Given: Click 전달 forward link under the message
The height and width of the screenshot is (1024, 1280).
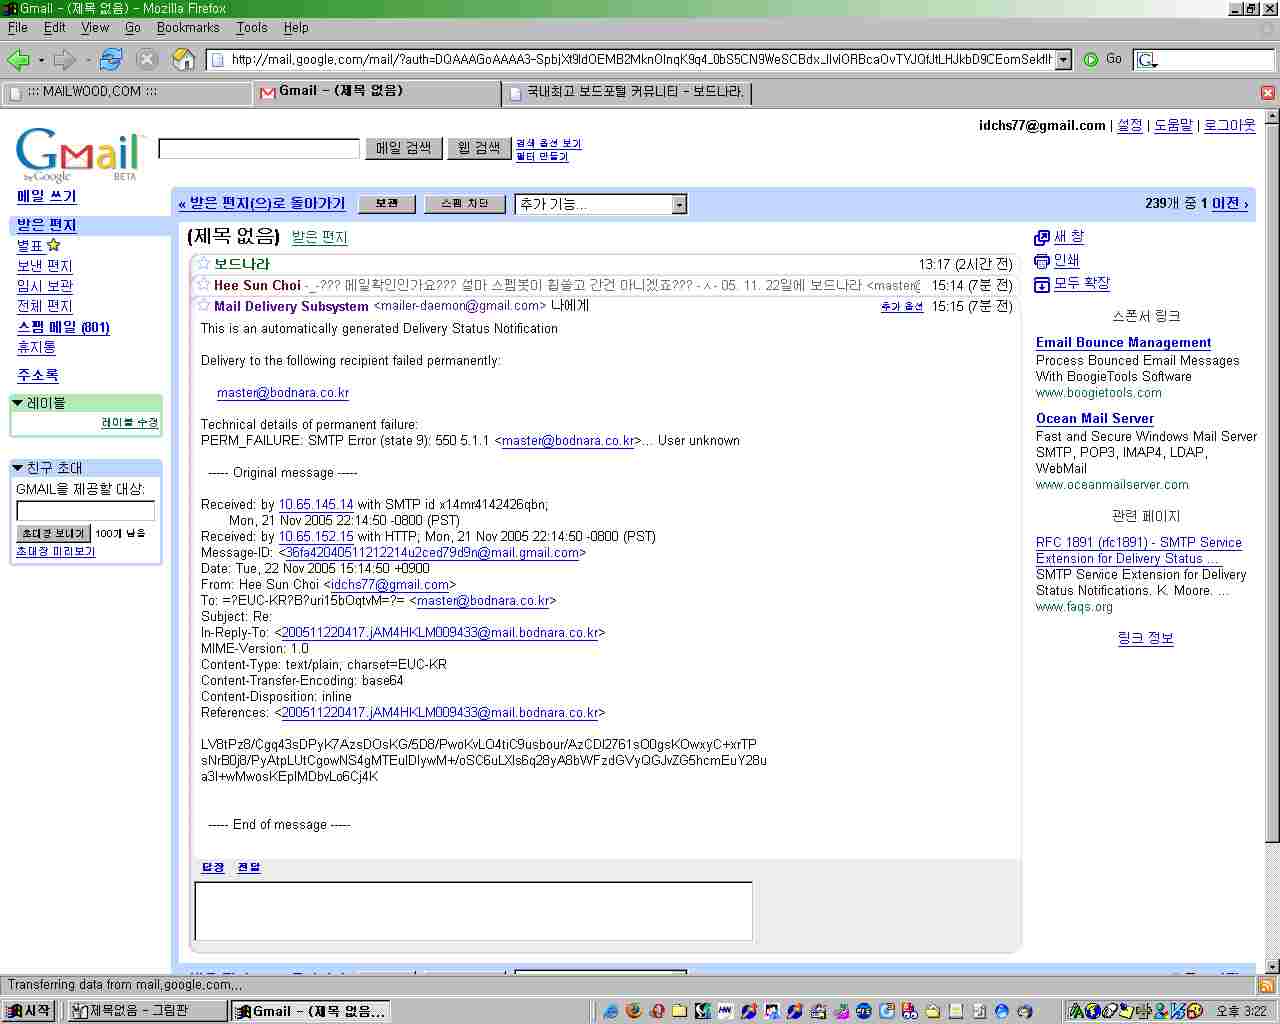Looking at the screenshot, I should [249, 867].
